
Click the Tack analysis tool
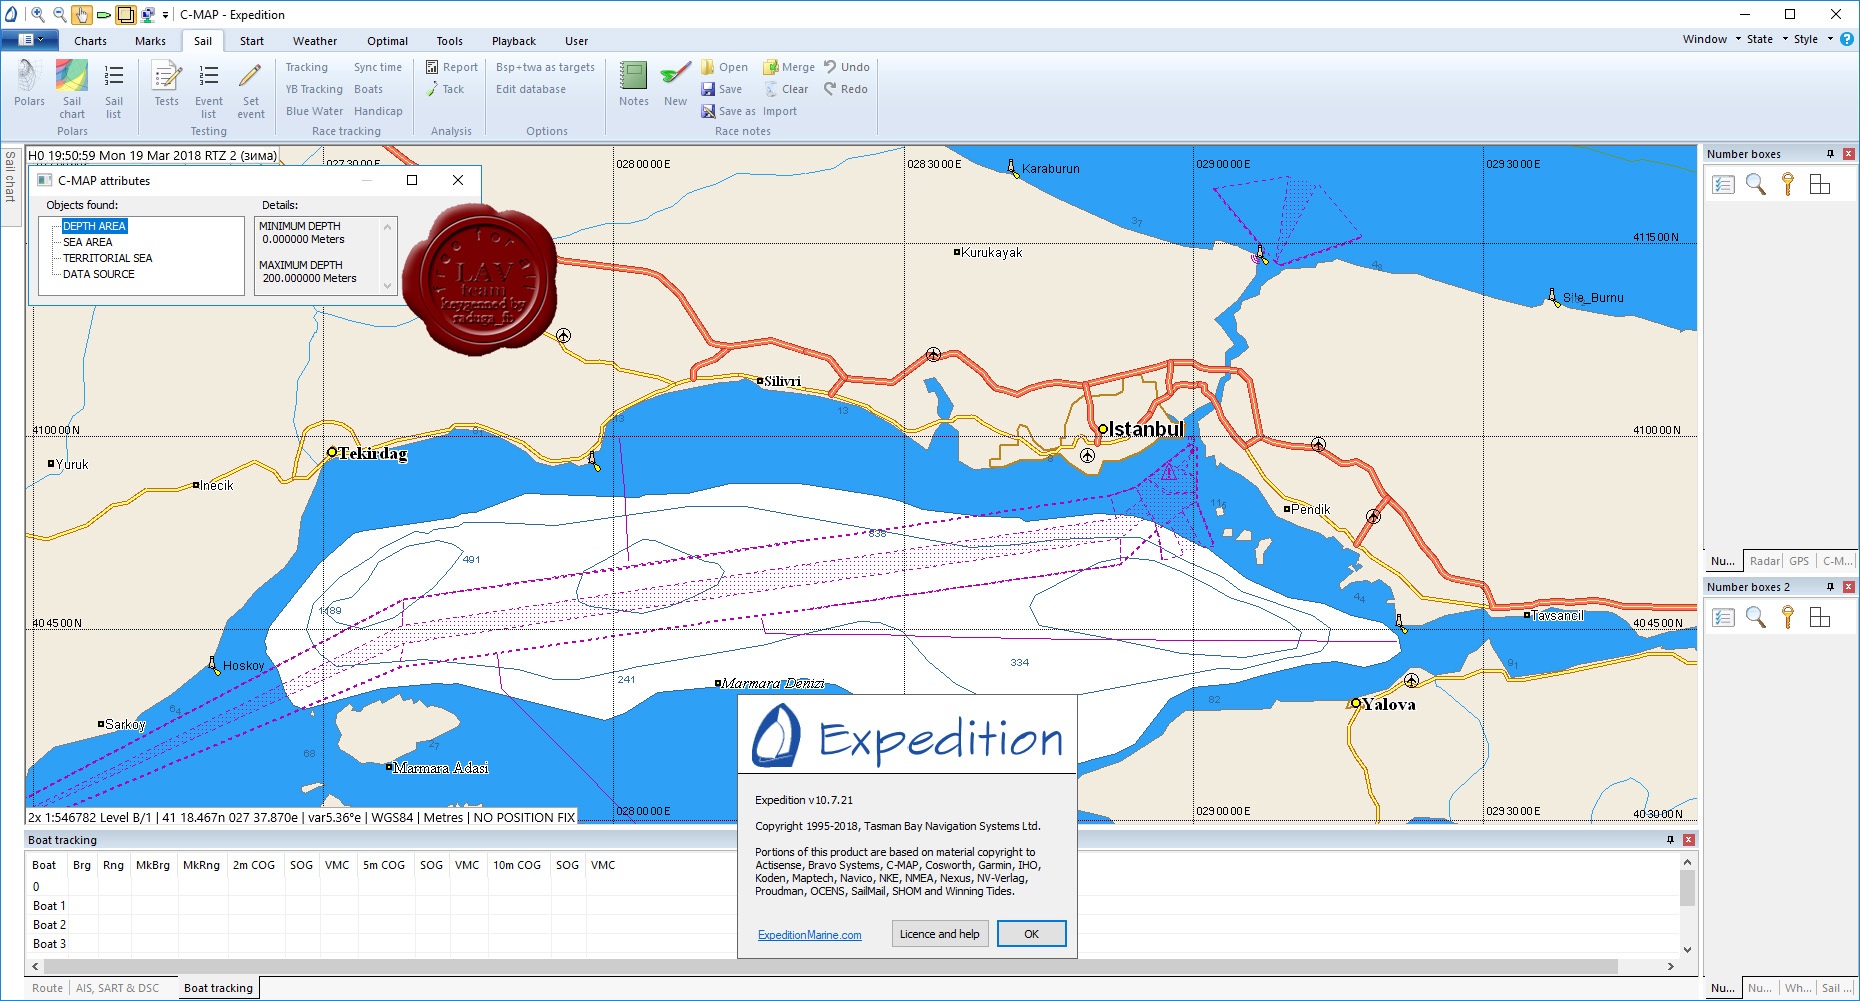pyautogui.click(x=445, y=89)
